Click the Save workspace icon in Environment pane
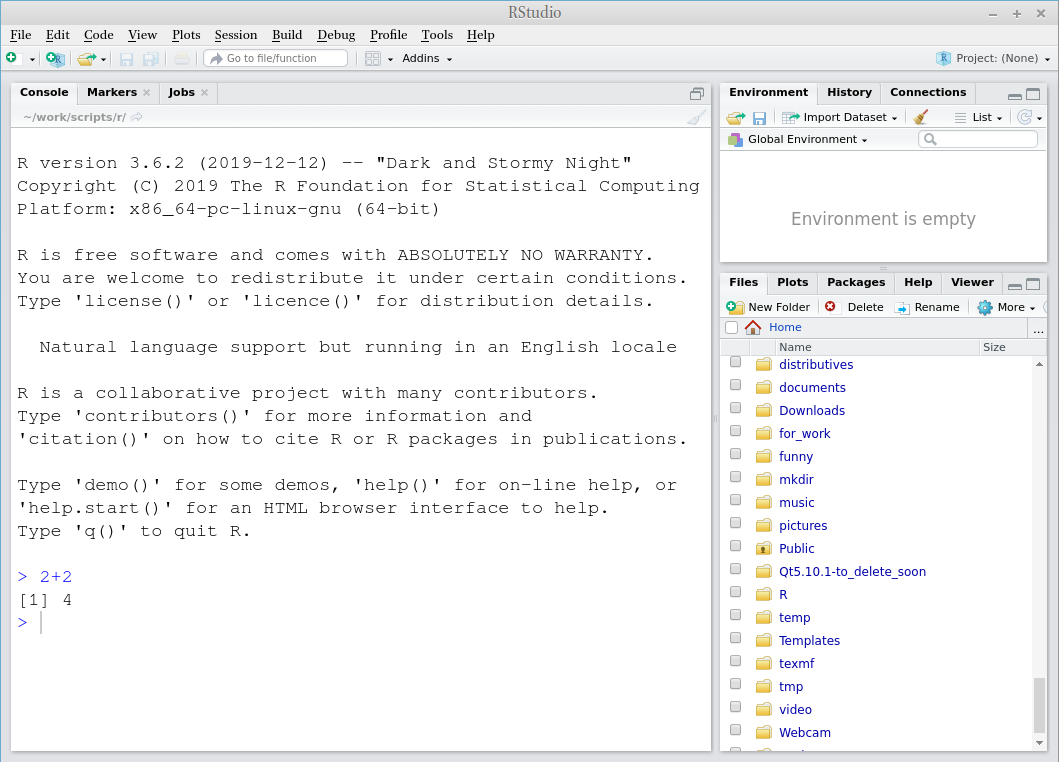 click(x=760, y=118)
